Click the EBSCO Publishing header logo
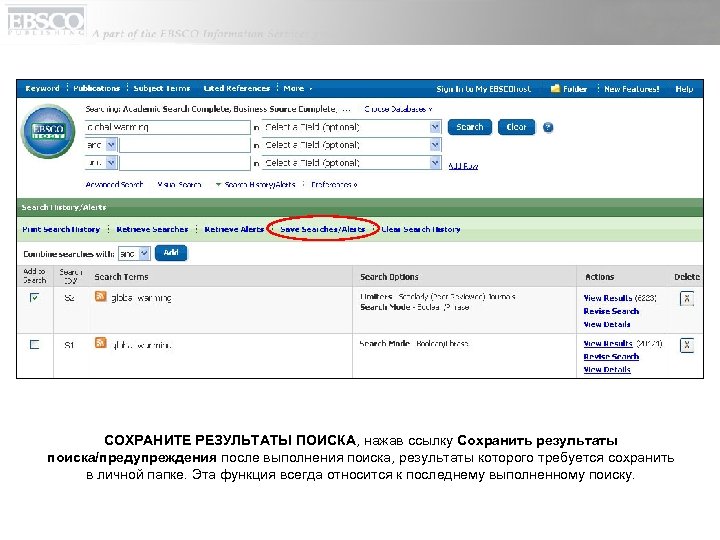The width and height of the screenshot is (720, 540). click(x=46, y=22)
